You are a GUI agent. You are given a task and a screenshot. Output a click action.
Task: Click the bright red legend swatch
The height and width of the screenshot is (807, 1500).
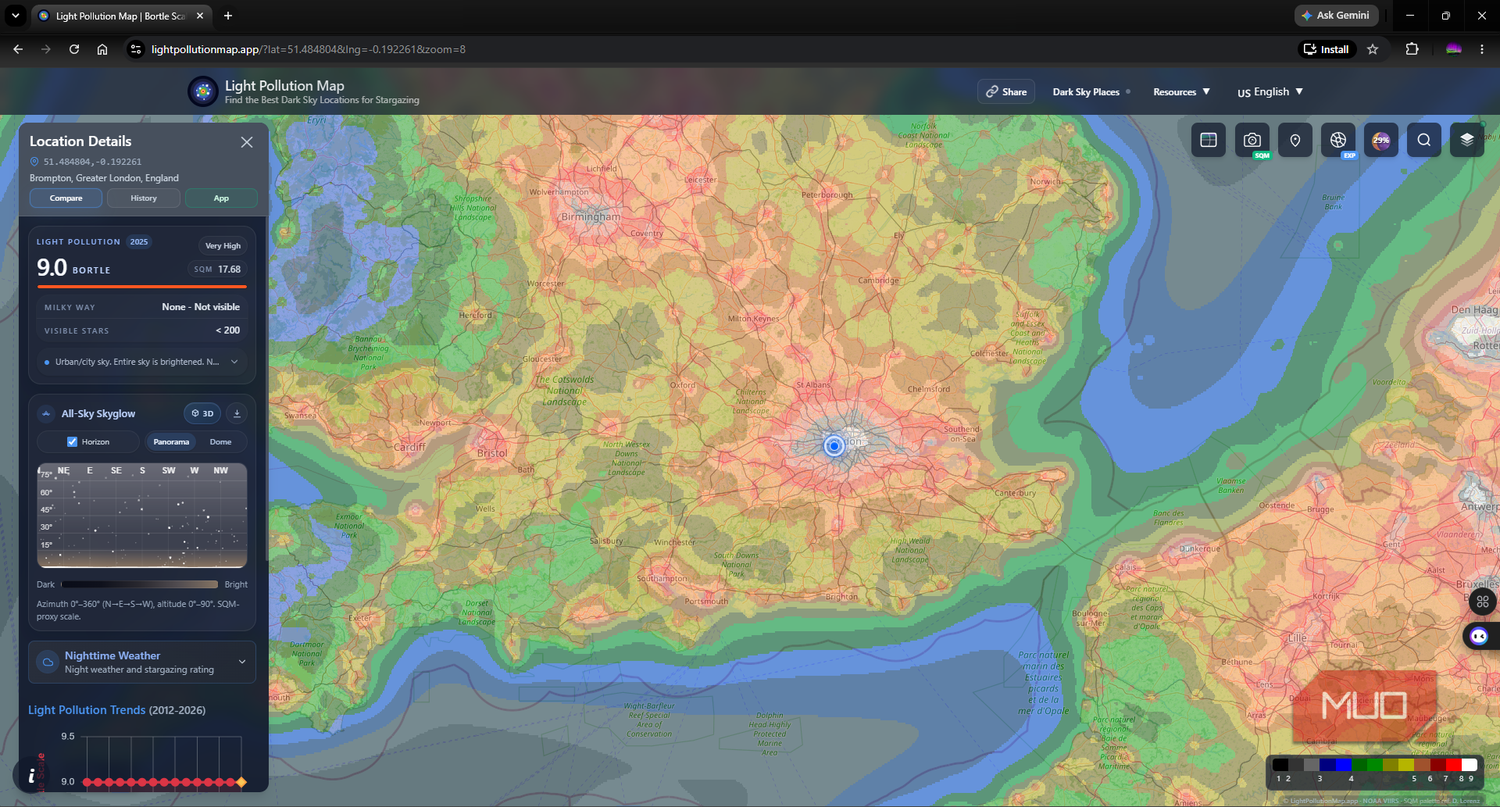click(x=1453, y=765)
